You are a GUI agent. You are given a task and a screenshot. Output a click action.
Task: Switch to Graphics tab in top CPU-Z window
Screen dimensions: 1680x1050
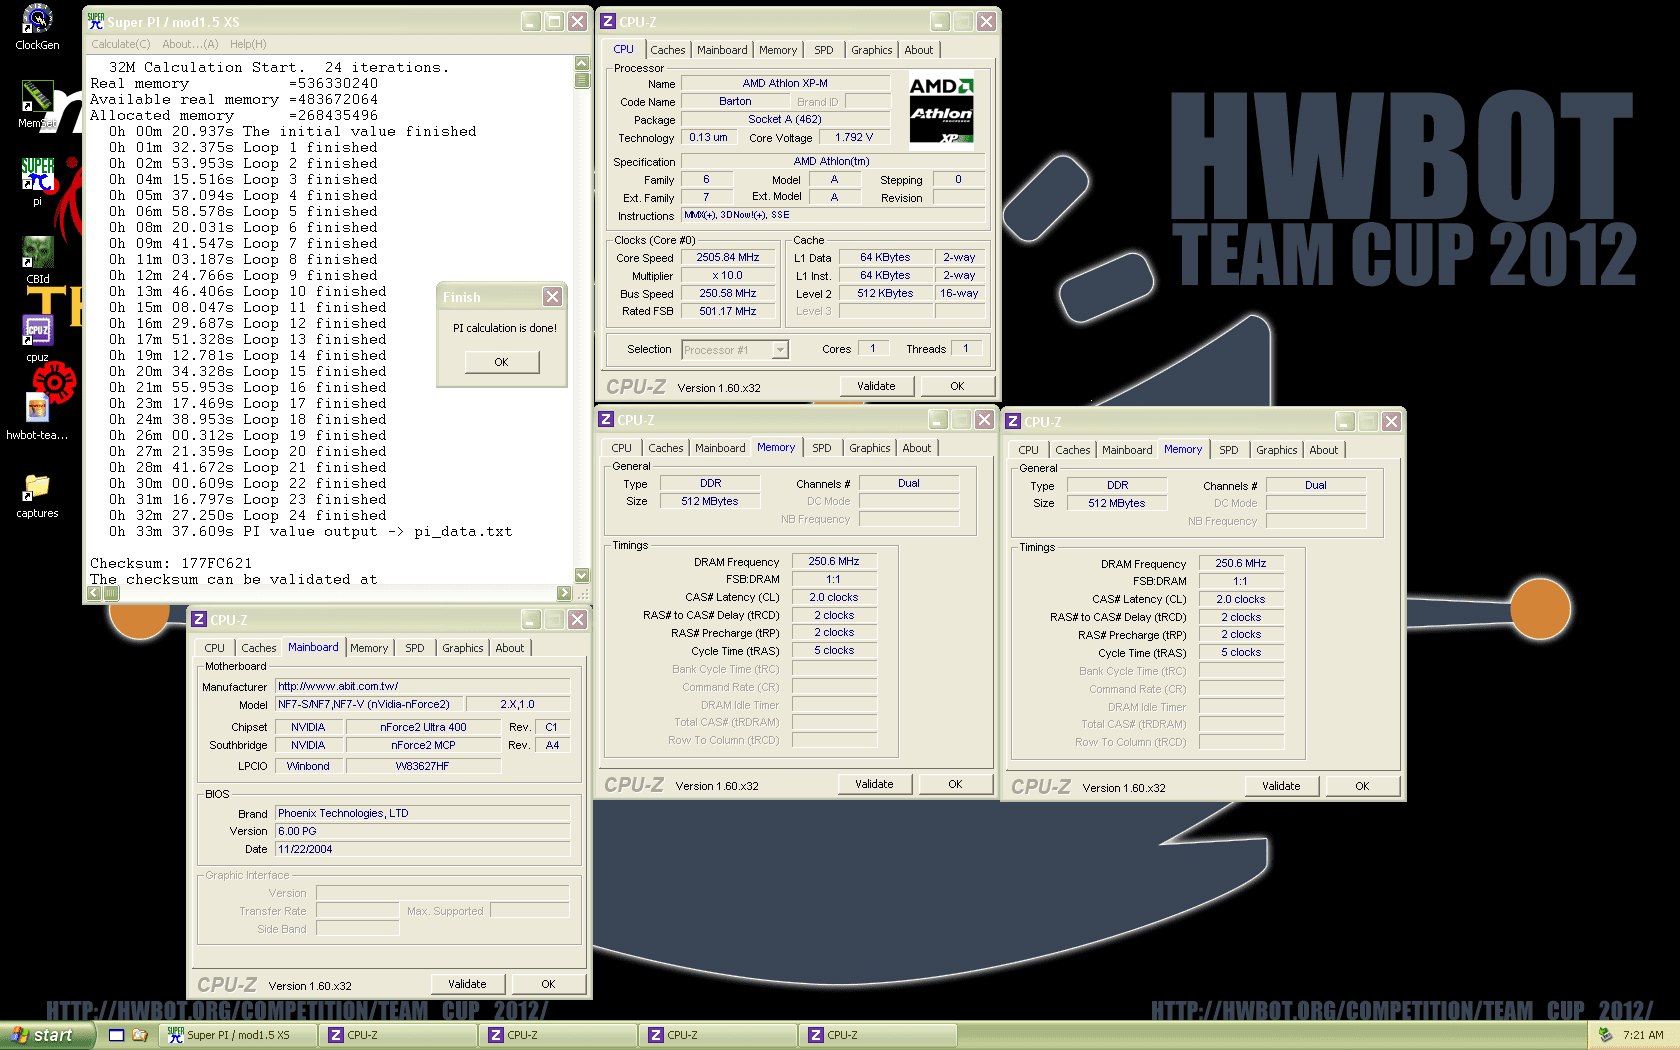click(872, 50)
